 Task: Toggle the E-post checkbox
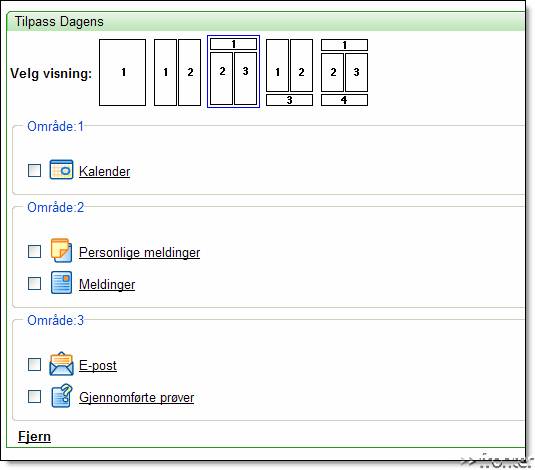(x=34, y=365)
